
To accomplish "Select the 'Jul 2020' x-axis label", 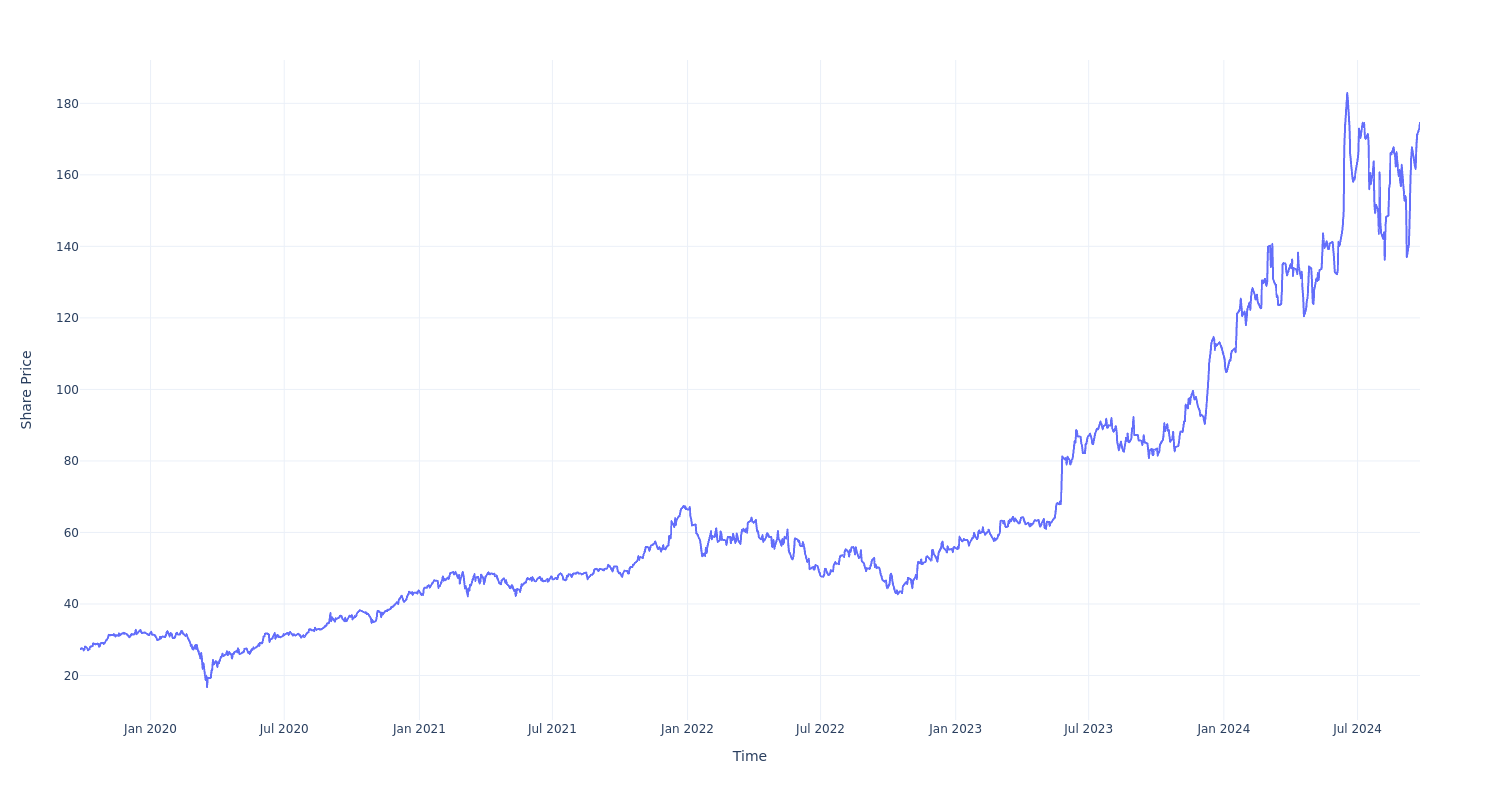I will [x=284, y=729].
